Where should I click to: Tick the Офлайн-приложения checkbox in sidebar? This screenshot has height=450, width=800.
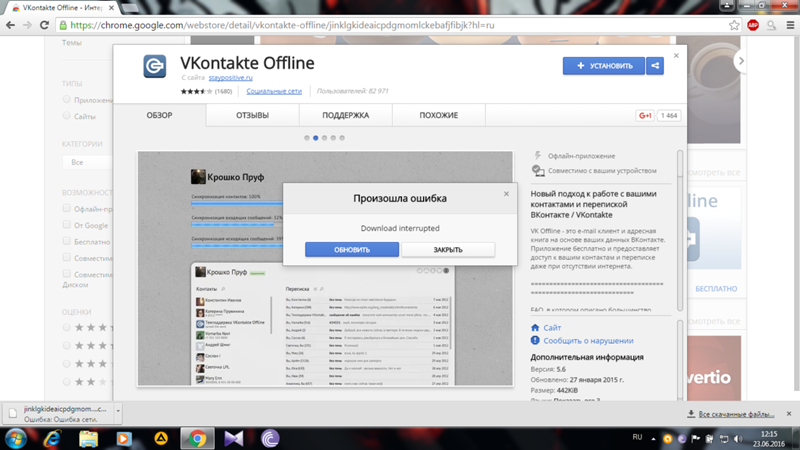coord(66,208)
